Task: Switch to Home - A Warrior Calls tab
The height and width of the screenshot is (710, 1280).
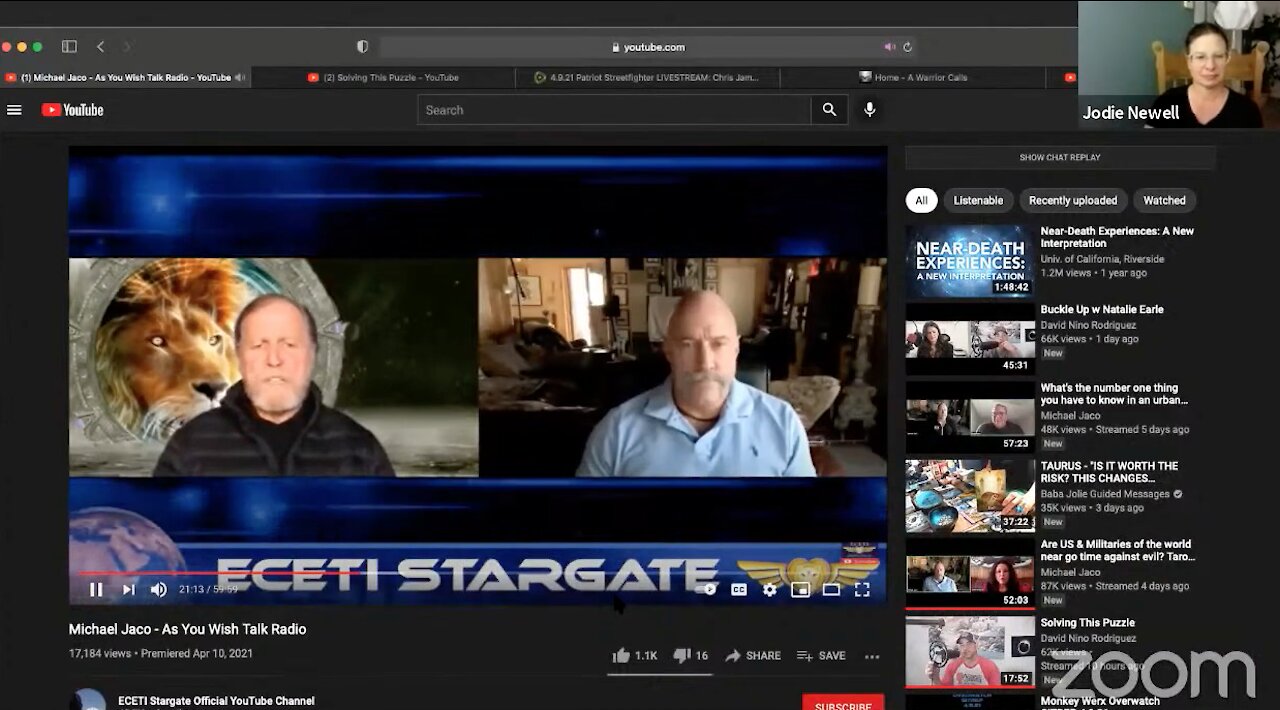Action: click(x=913, y=77)
